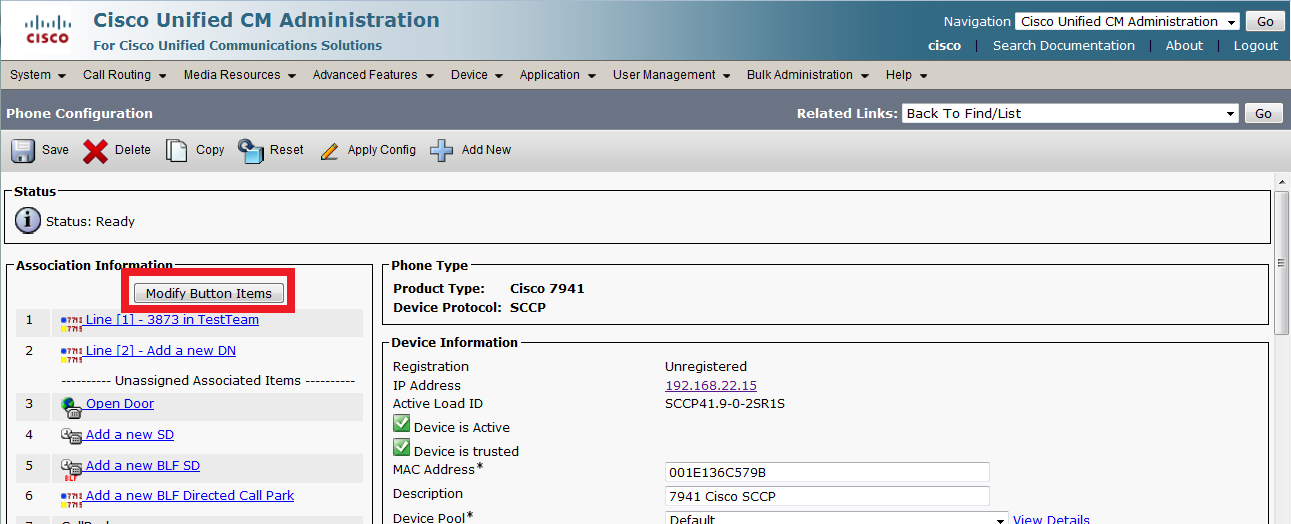Open the Device Pool dropdown
Screen dimensions: 1291x524
coord(836,518)
